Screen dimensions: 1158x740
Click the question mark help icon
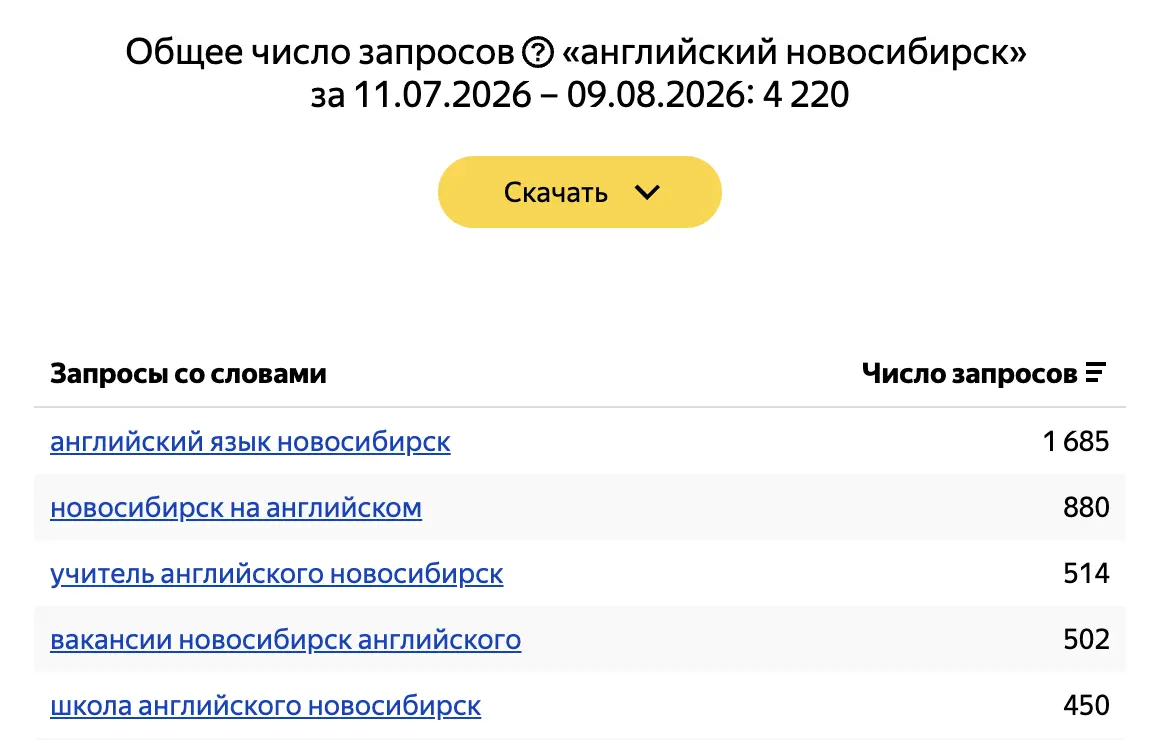[538, 52]
